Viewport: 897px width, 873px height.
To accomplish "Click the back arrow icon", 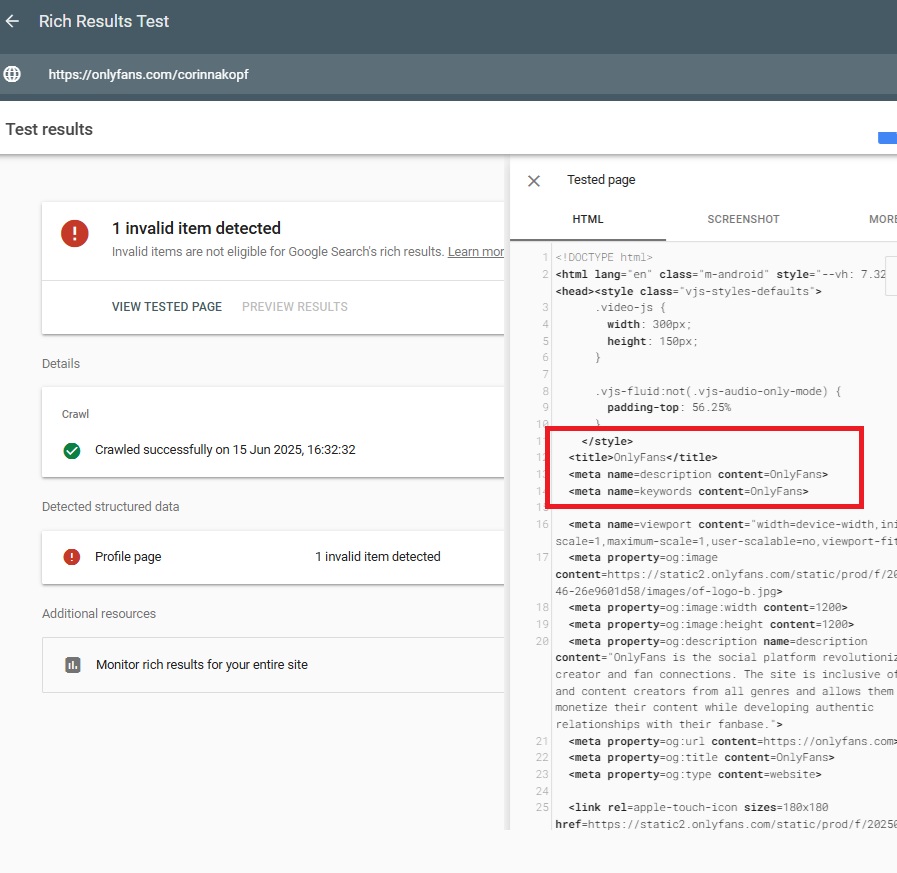I will [12, 21].
